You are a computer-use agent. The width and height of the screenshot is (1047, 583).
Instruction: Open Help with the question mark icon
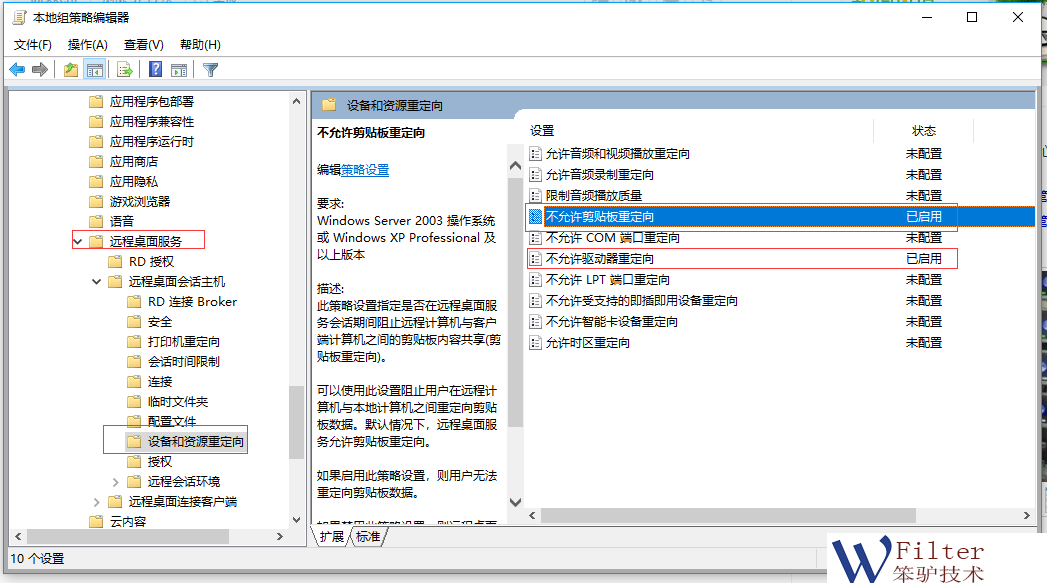(x=156, y=70)
